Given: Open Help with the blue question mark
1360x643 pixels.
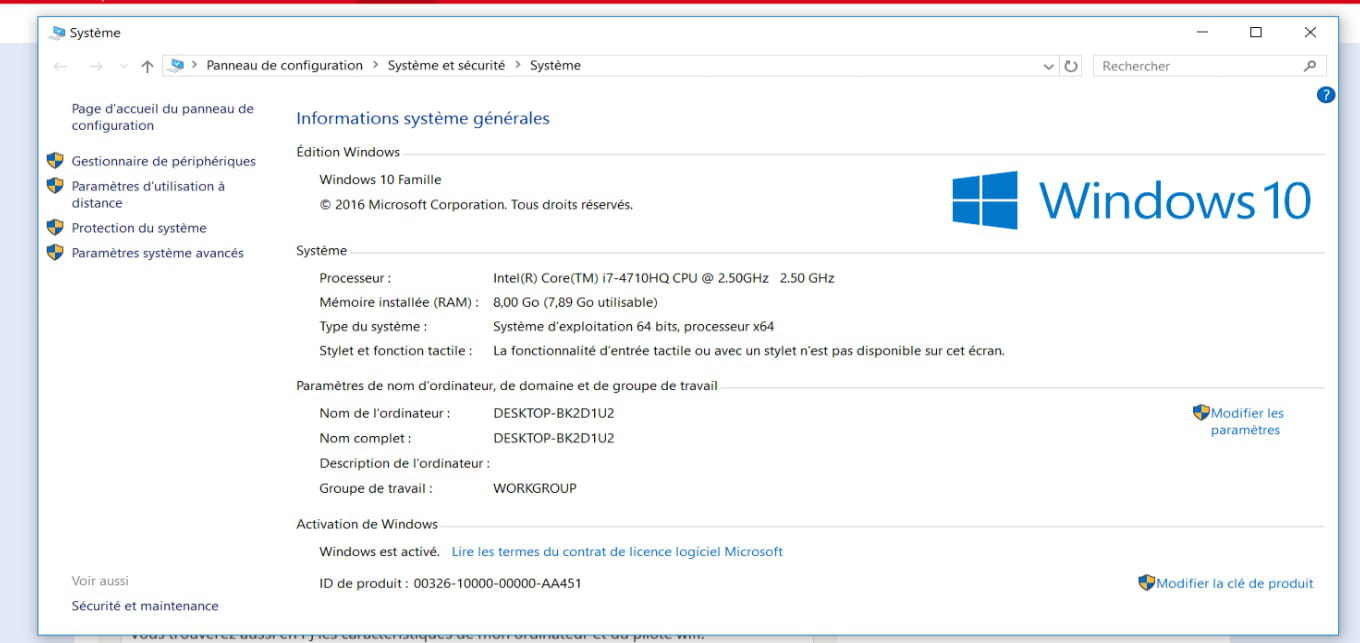Looking at the screenshot, I should (x=1326, y=95).
